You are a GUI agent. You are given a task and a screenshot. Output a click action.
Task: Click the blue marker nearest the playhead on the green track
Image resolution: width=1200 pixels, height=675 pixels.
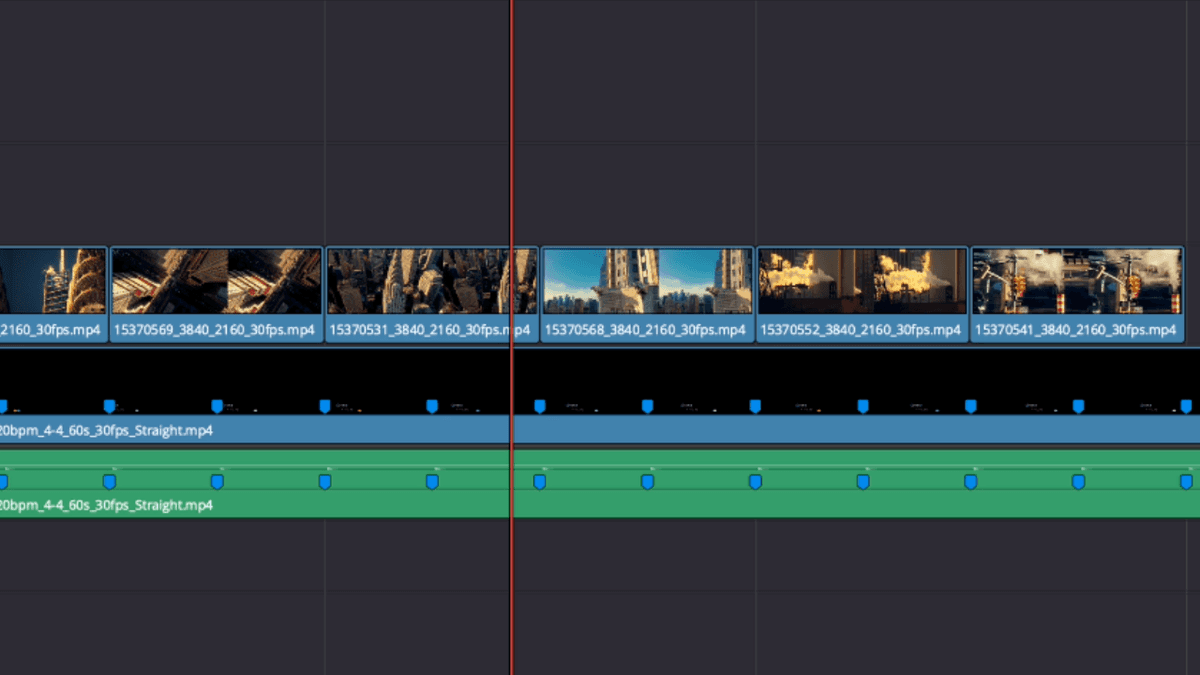click(x=538, y=480)
